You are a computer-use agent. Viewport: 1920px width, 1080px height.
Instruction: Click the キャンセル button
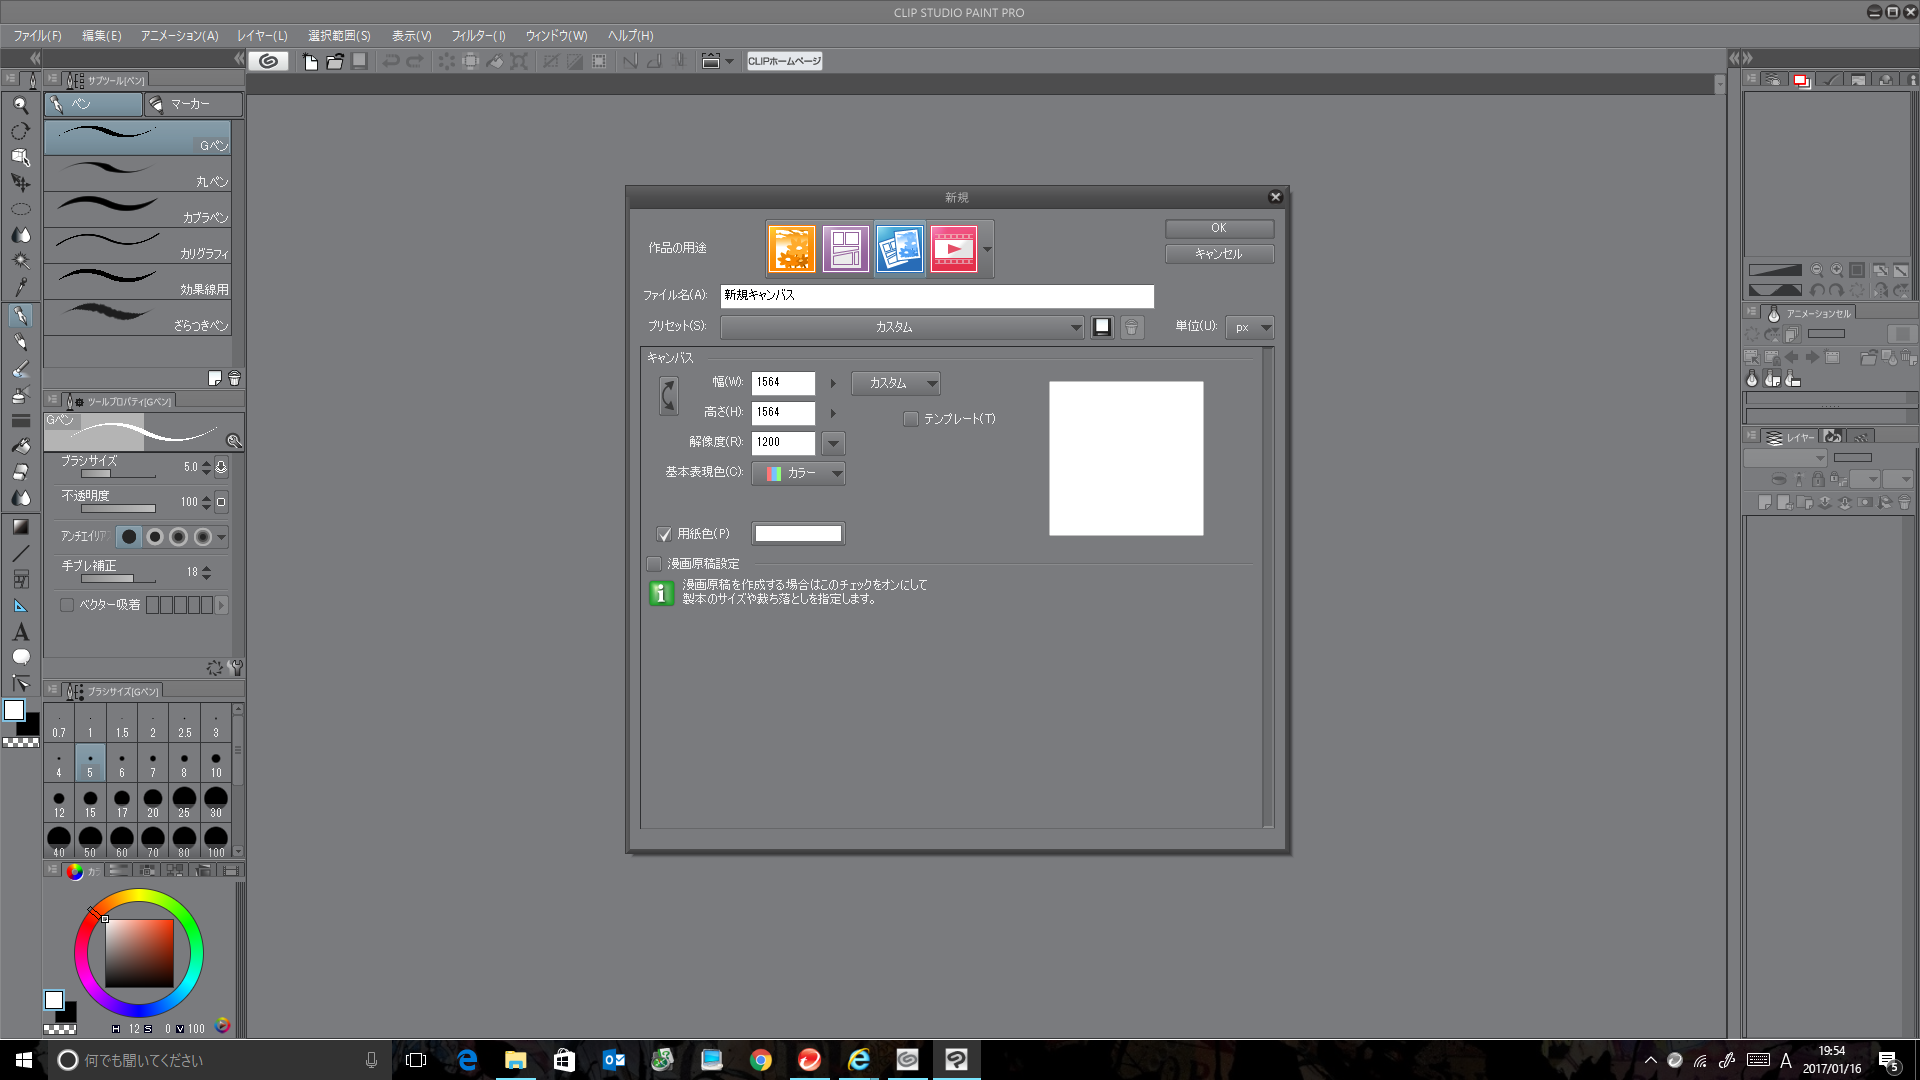click(1218, 254)
